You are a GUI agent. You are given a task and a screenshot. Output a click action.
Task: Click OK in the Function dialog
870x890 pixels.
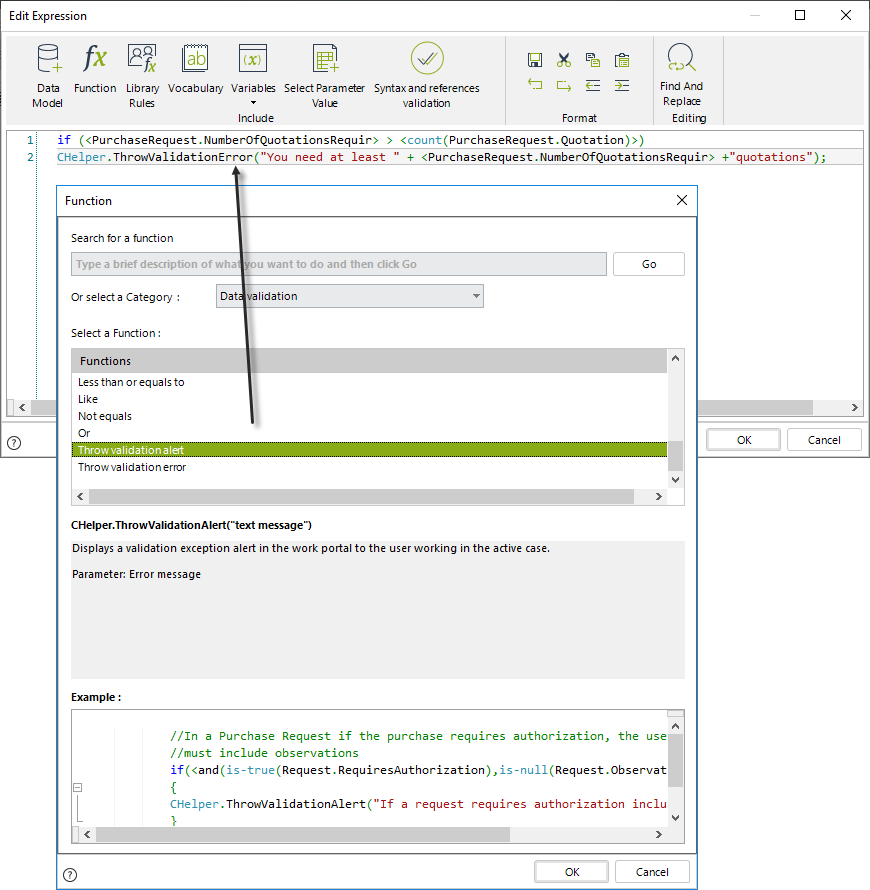pos(571,872)
